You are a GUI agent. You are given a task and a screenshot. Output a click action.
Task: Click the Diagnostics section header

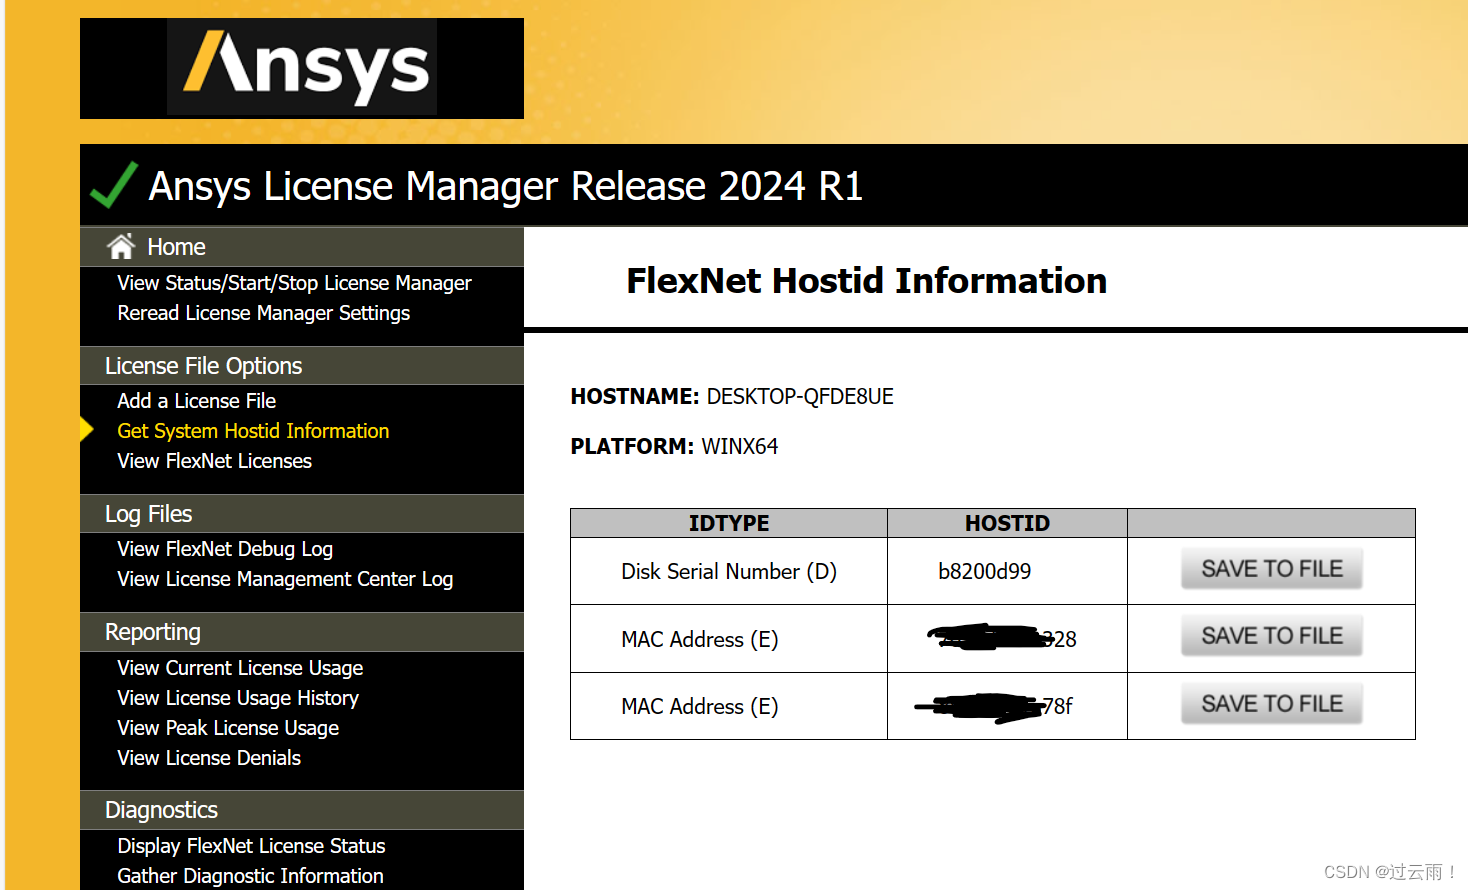[302, 810]
